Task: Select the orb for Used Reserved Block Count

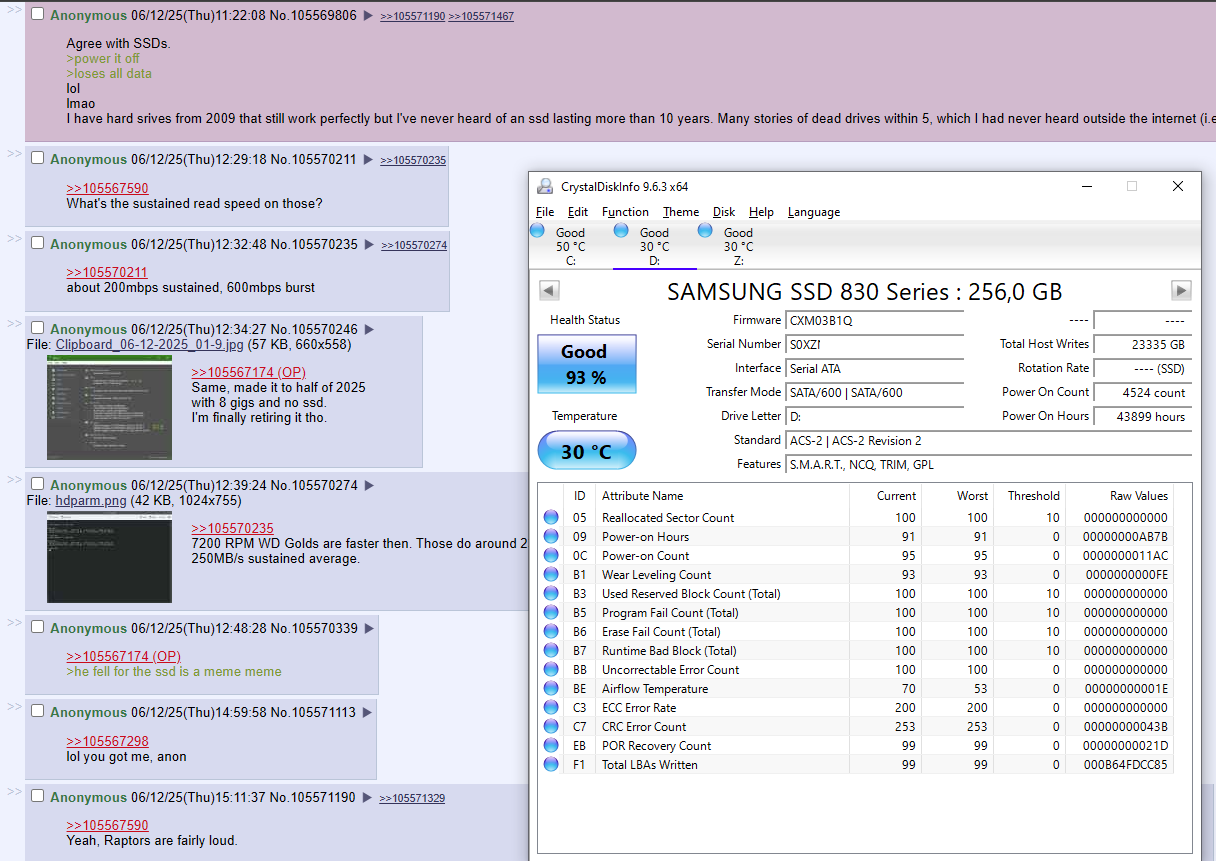Action: click(551, 594)
